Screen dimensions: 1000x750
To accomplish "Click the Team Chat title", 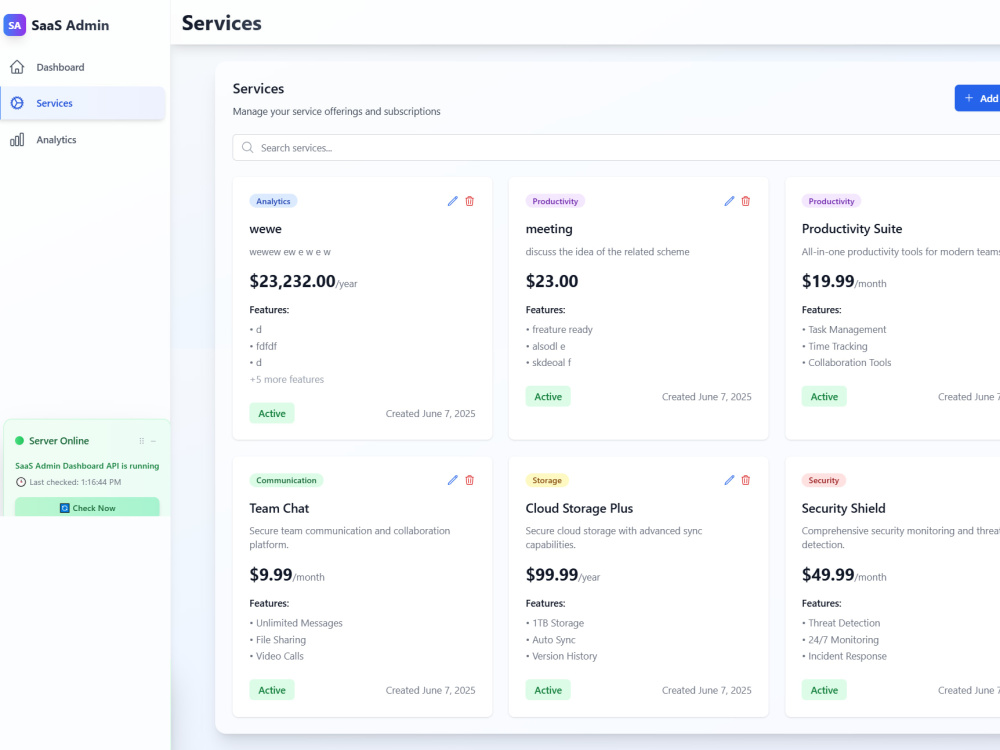I will click(279, 508).
